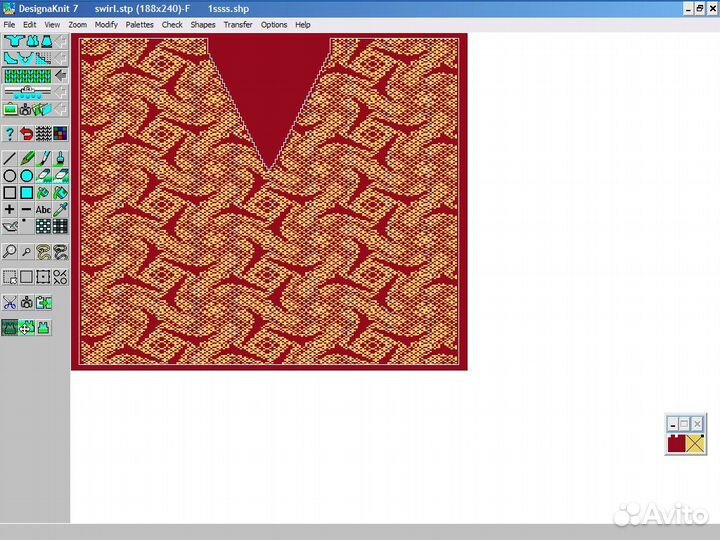Select the hand-drawing on paper icon
This screenshot has width=720, height=540.
click(x=10, y=226)
